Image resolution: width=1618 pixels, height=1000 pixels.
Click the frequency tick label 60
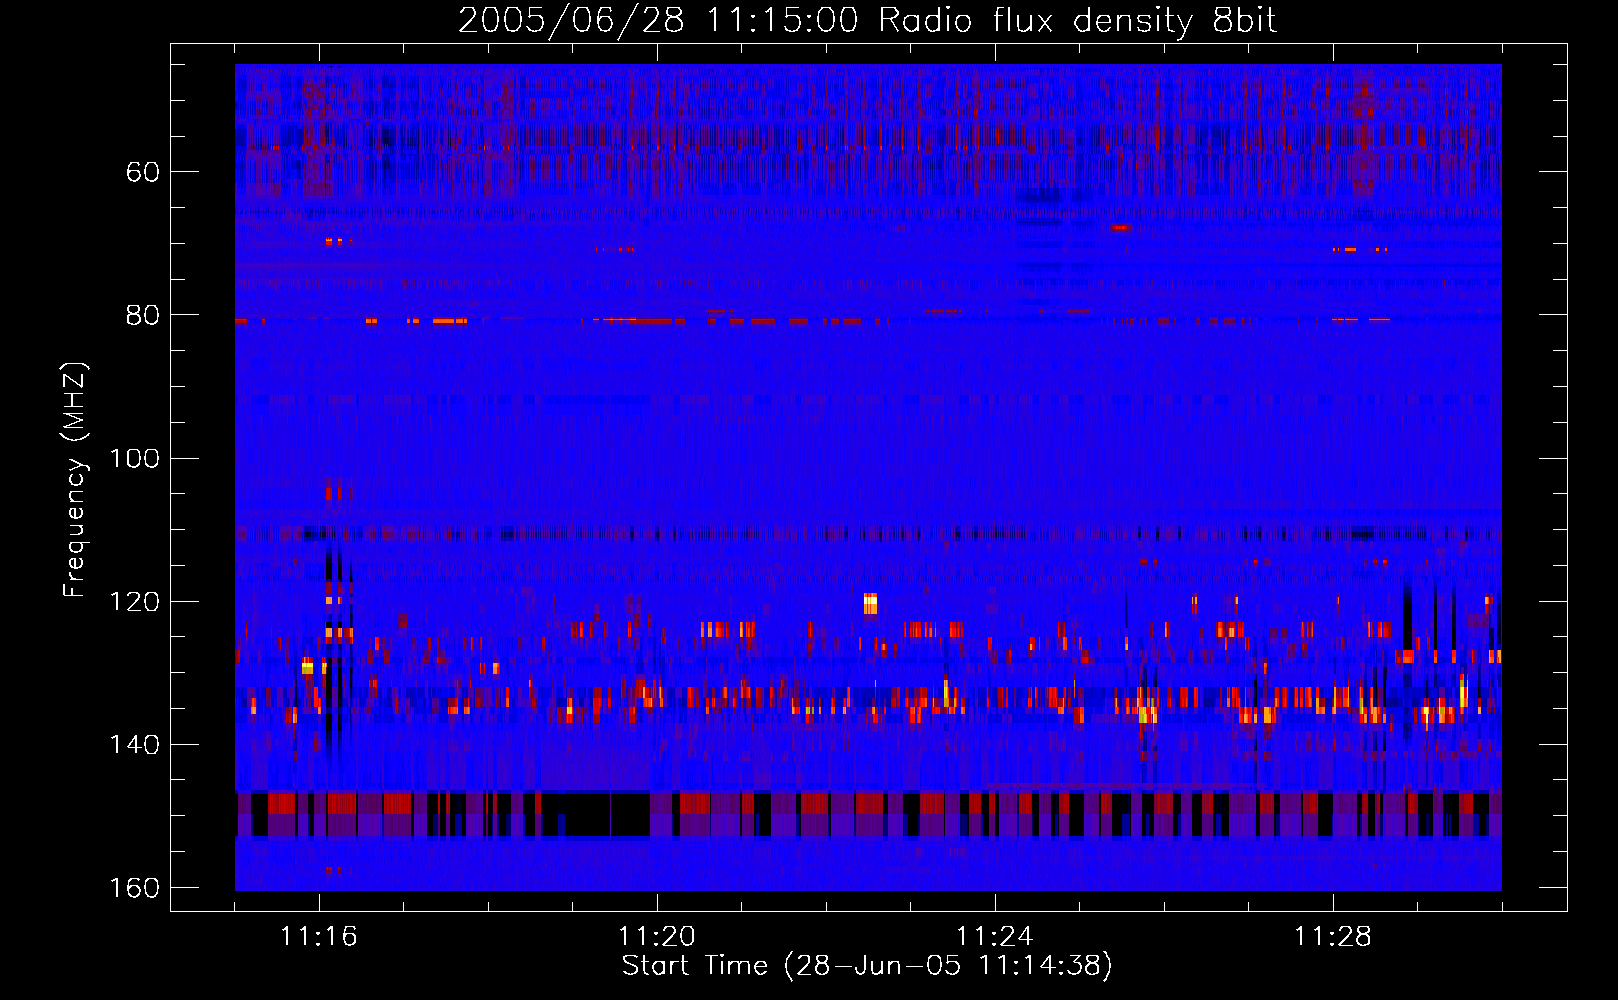pos(143,172)
